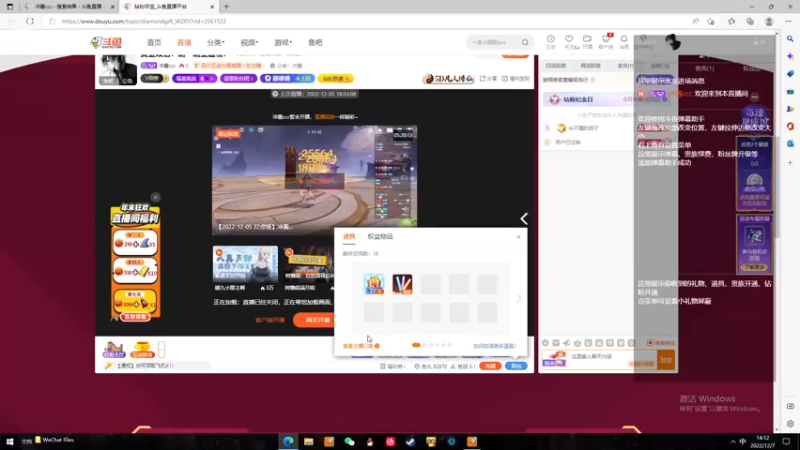The width and height of the screenshot is (800, 450).
Task: Click the emoji smiley icon in chat toolbar
Action: tap(545, 343)
